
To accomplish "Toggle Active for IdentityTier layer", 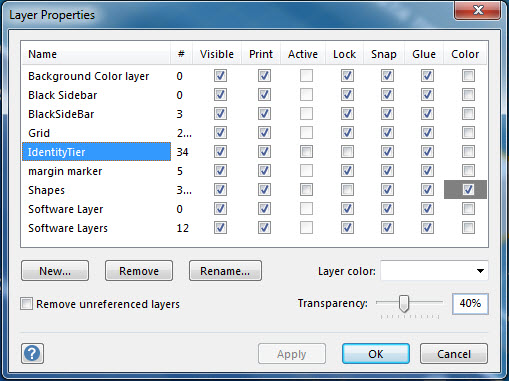I will [306, 152].
